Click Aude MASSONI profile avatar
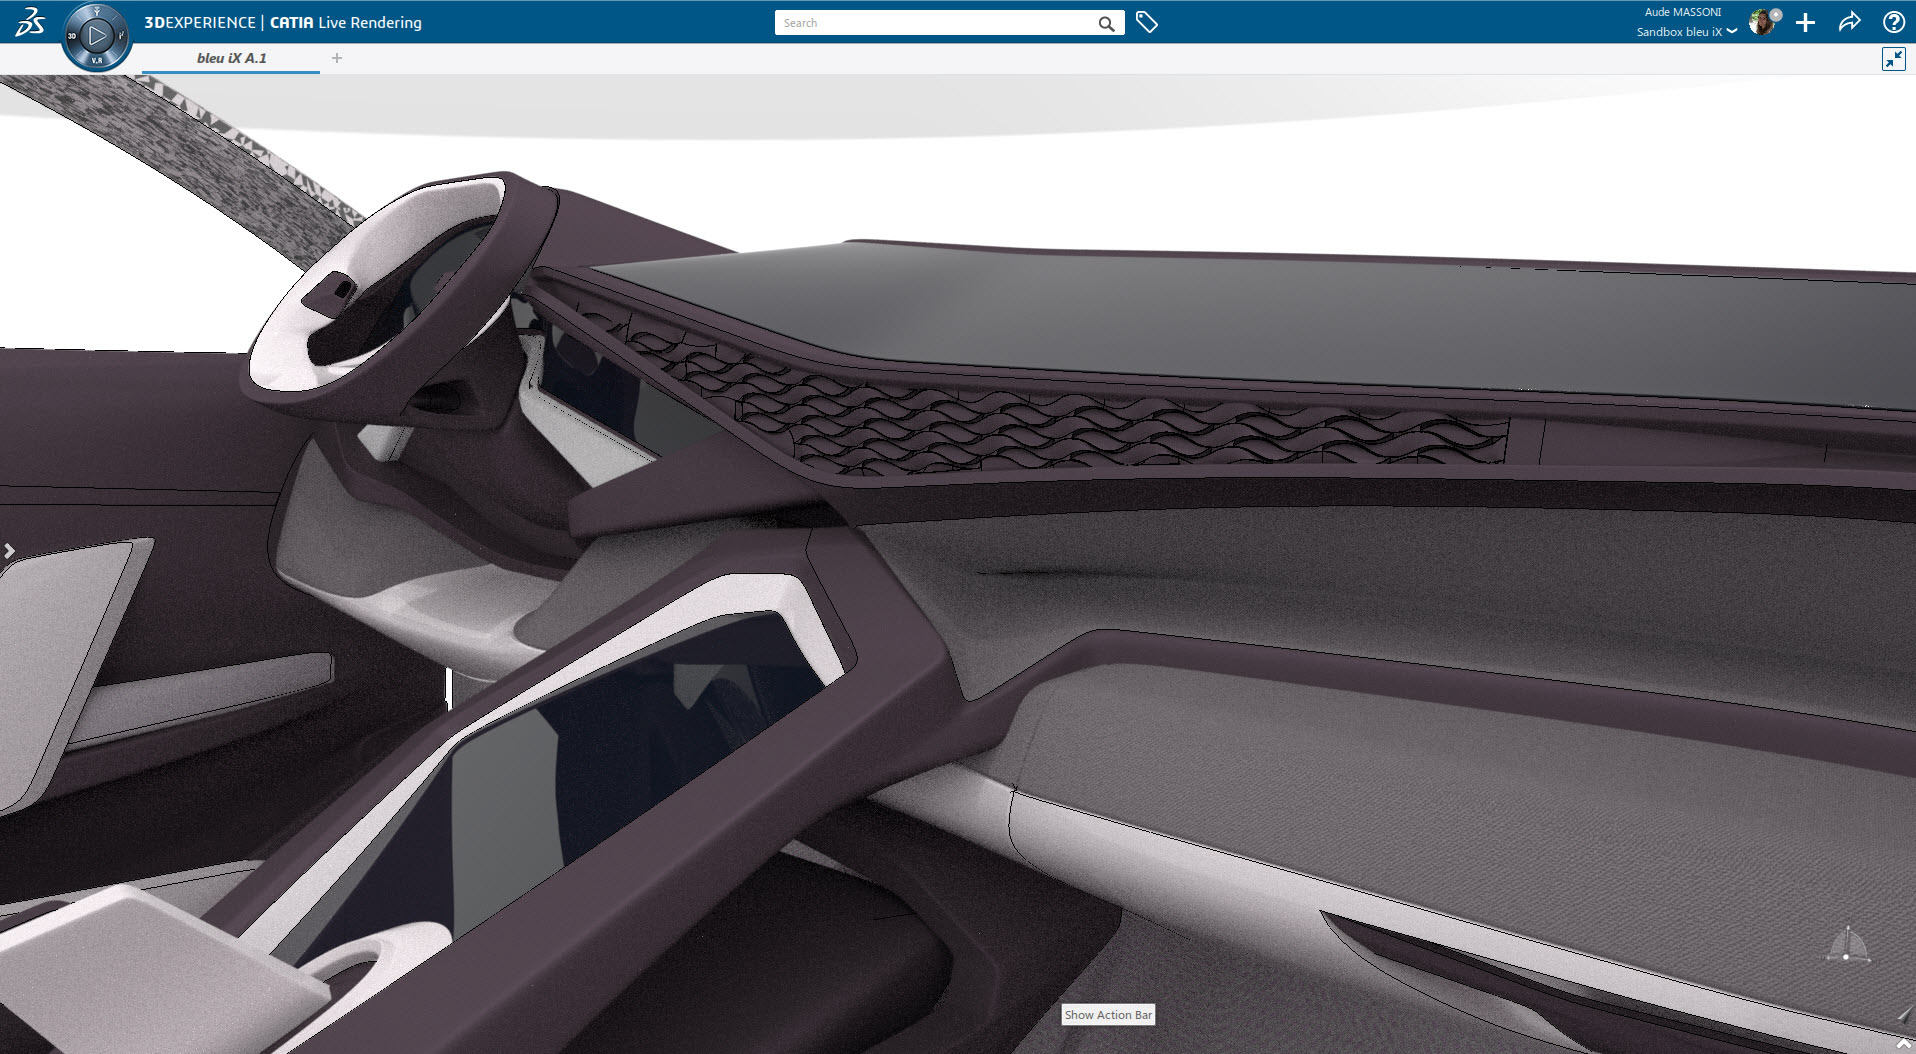 click(x=1763, y=22)
